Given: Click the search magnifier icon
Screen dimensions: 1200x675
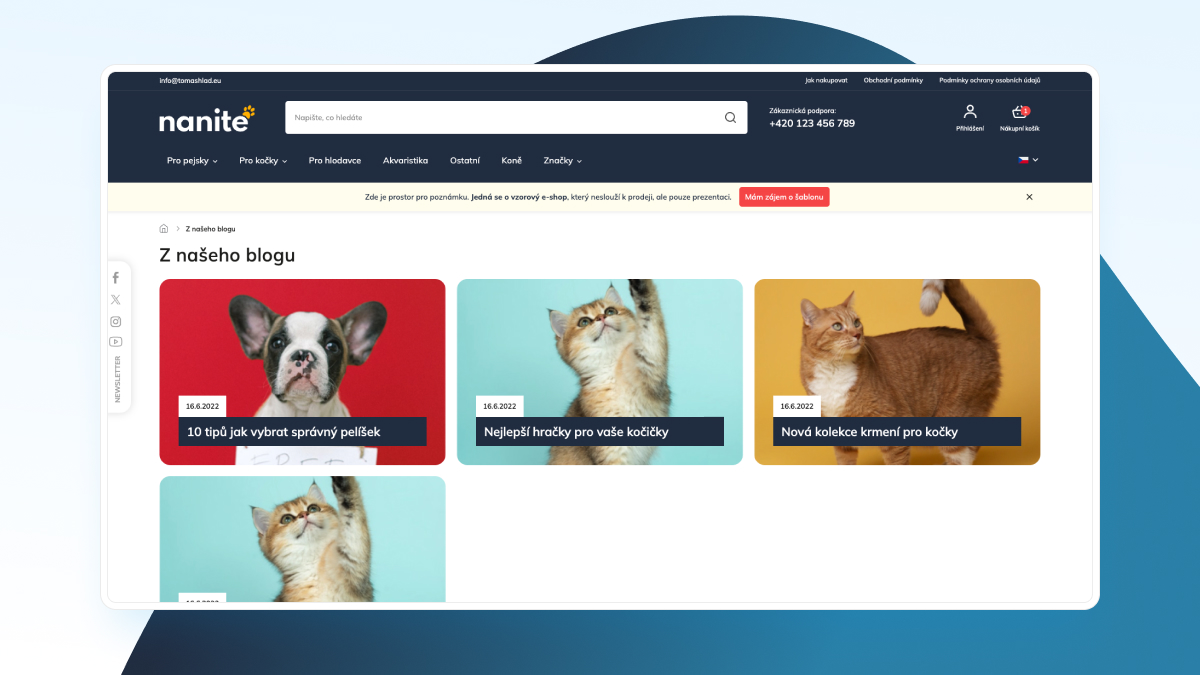Looking at the screenshot, I should pos(730,117).
